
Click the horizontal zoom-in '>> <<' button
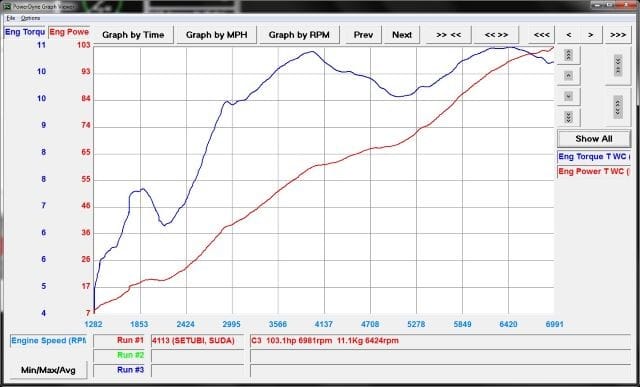click(448, 35)
